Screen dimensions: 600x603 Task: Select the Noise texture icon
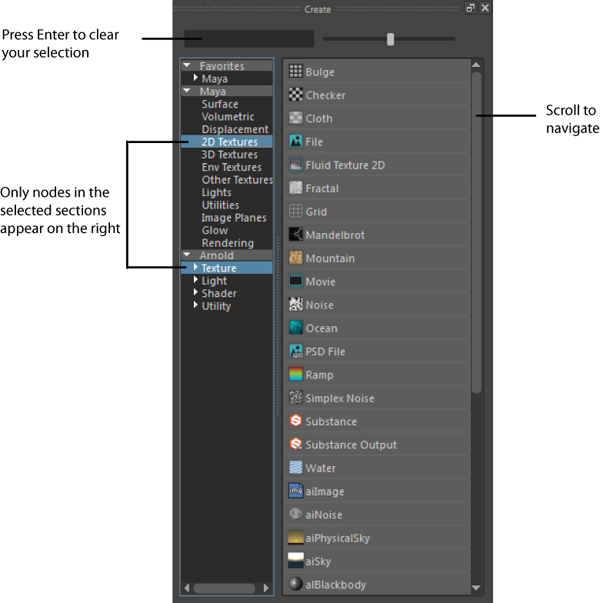pos(296,305)
